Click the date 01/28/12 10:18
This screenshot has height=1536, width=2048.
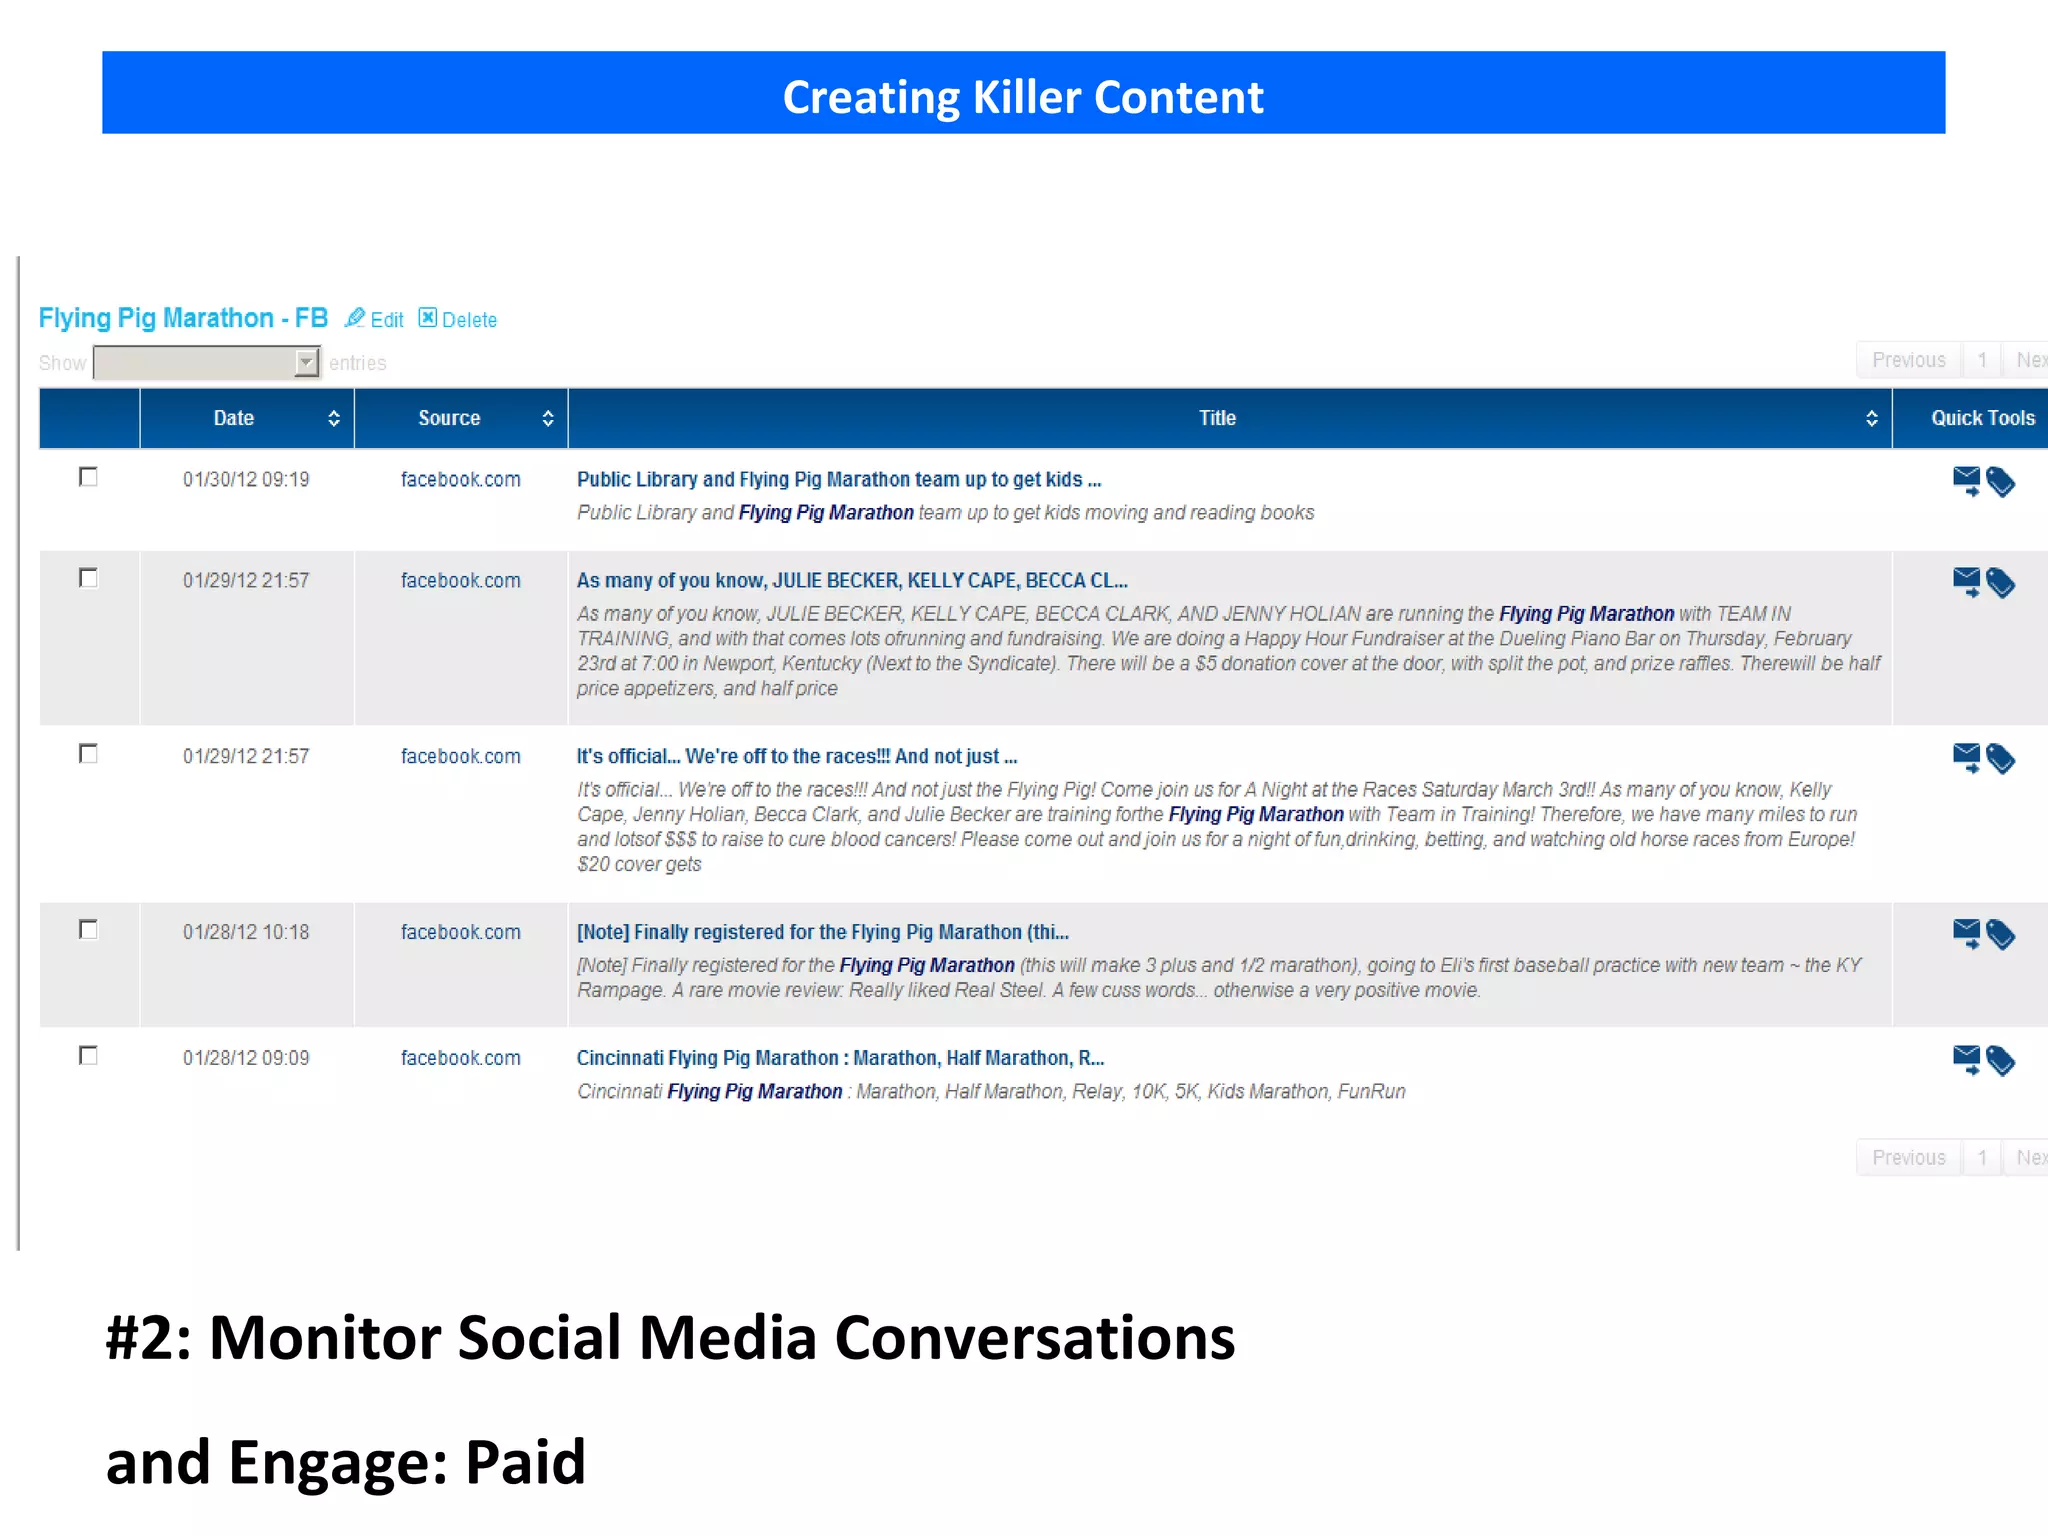246,932
